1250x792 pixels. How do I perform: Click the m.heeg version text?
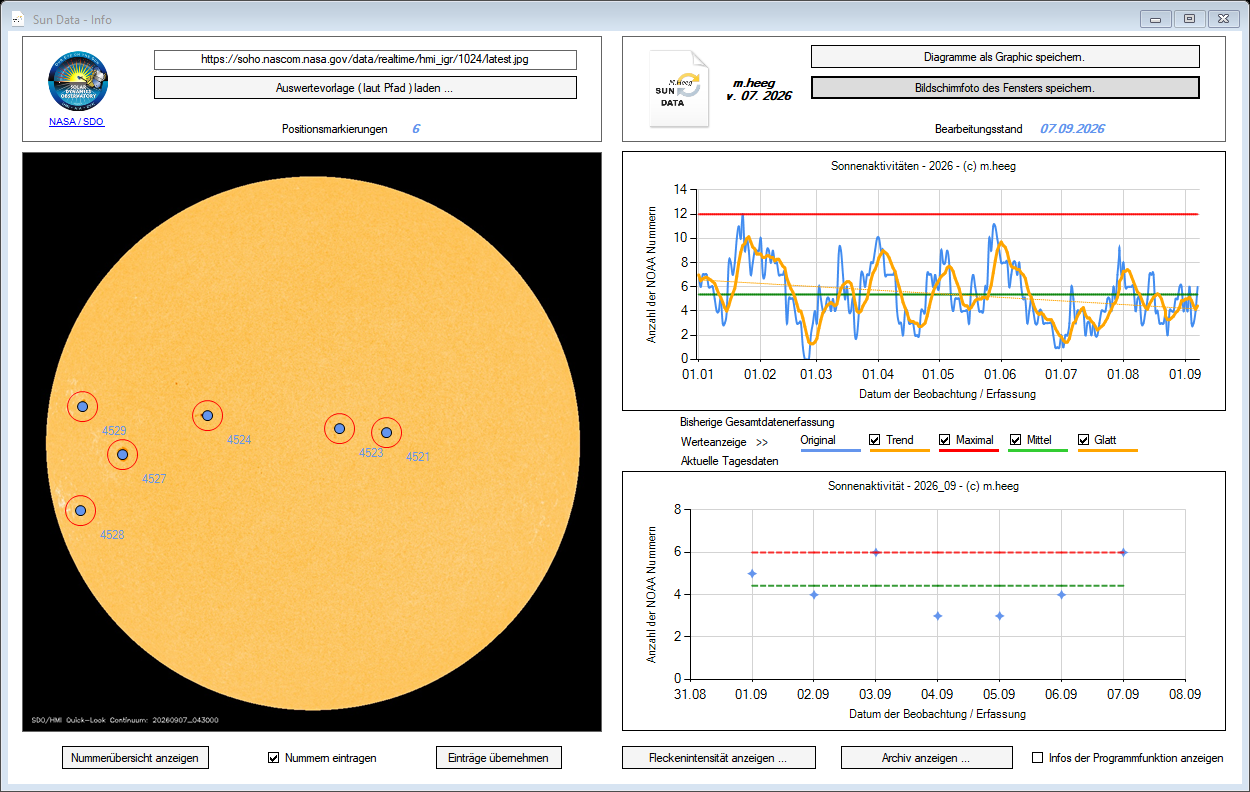(758, 90)
